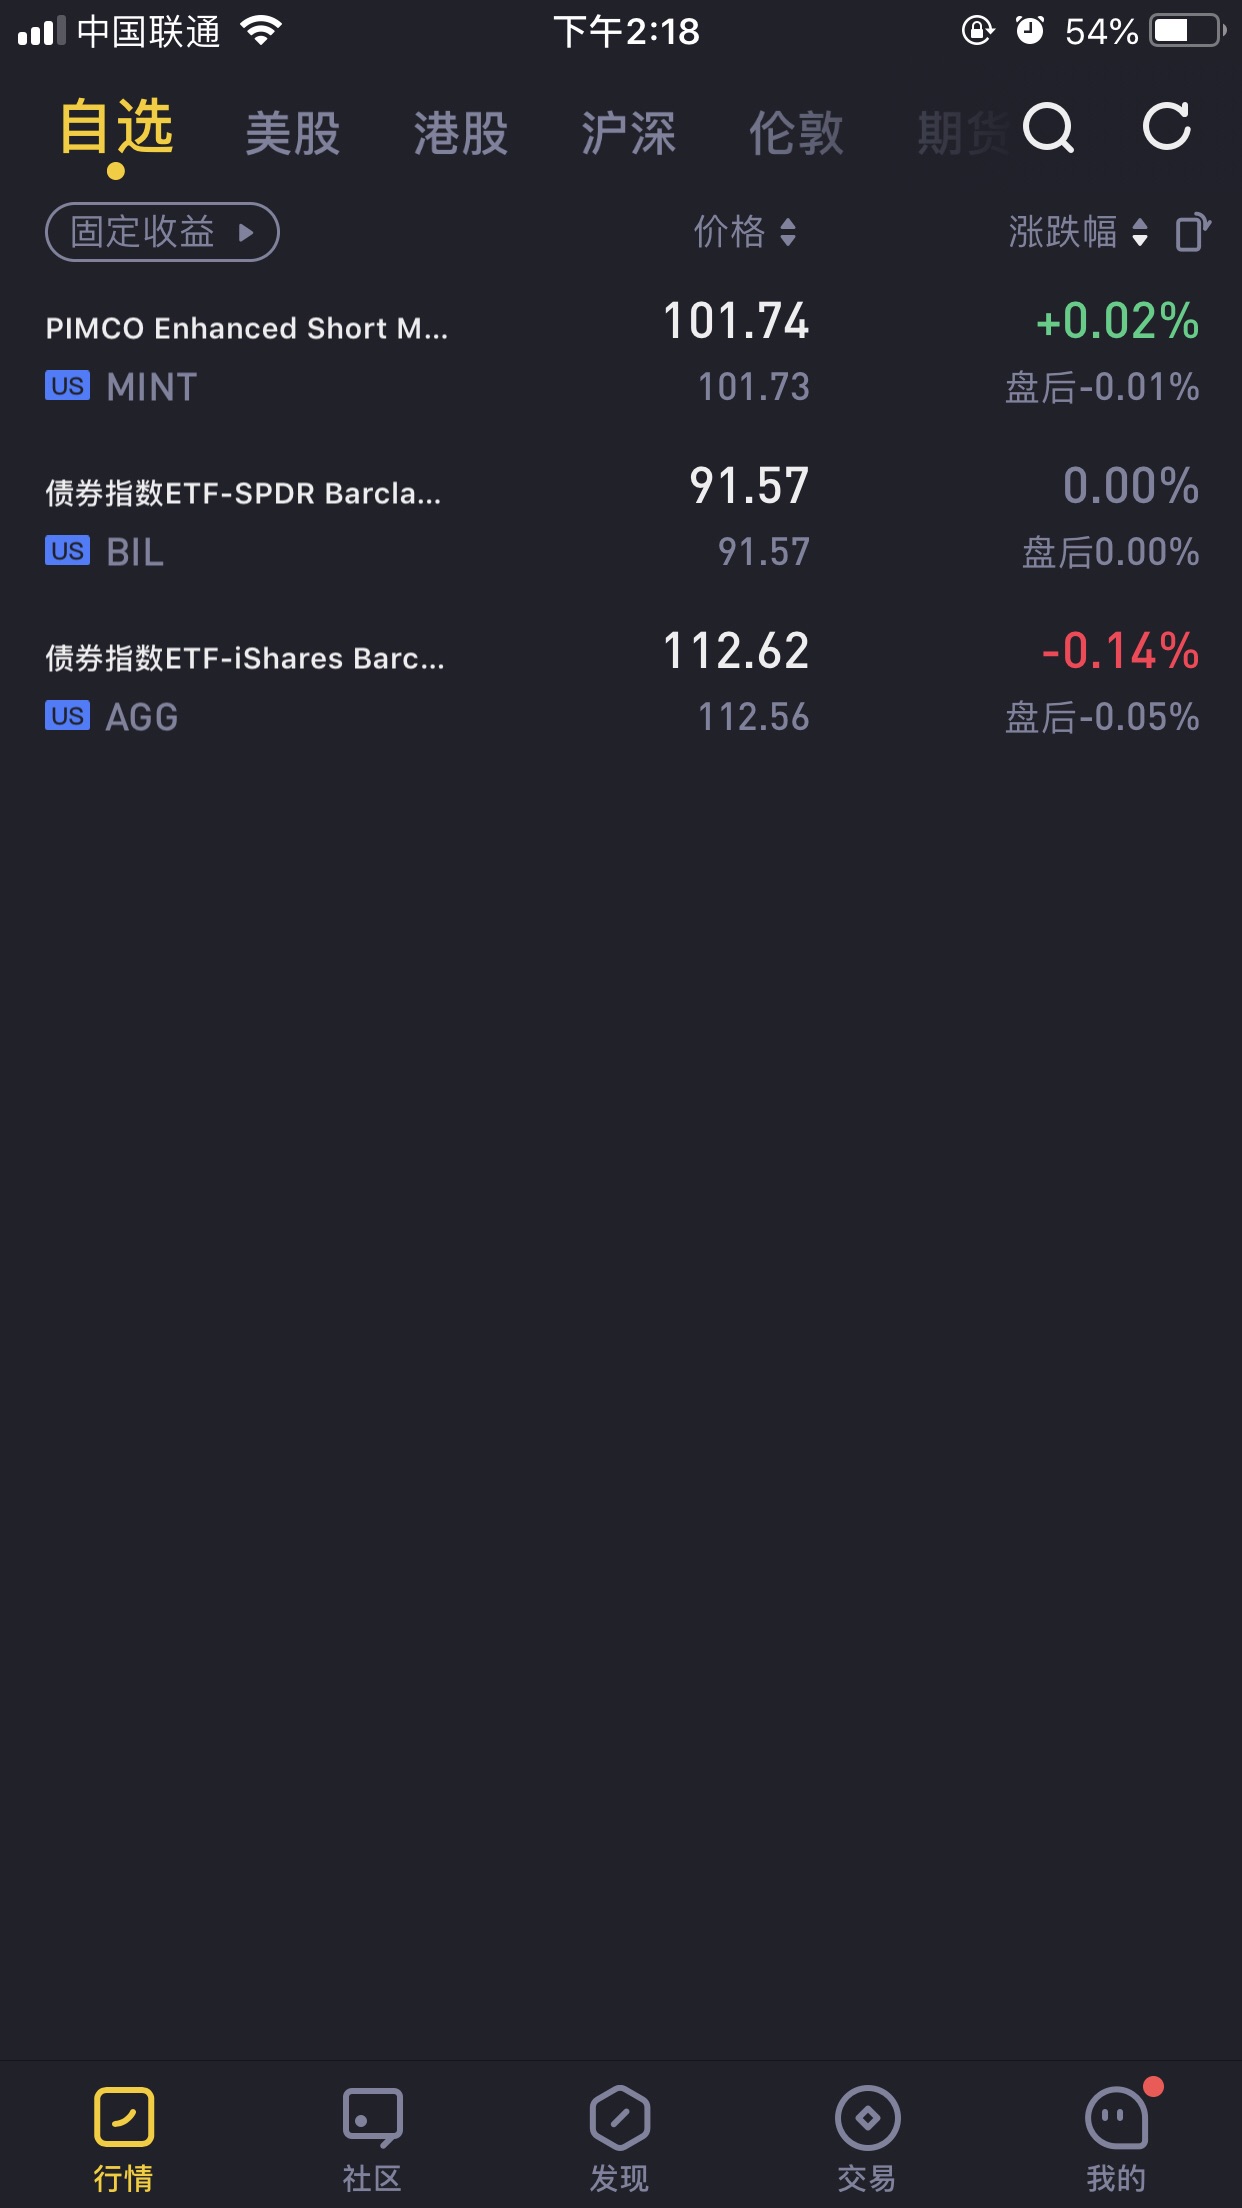Switch to the 沪深 tab

629,133
